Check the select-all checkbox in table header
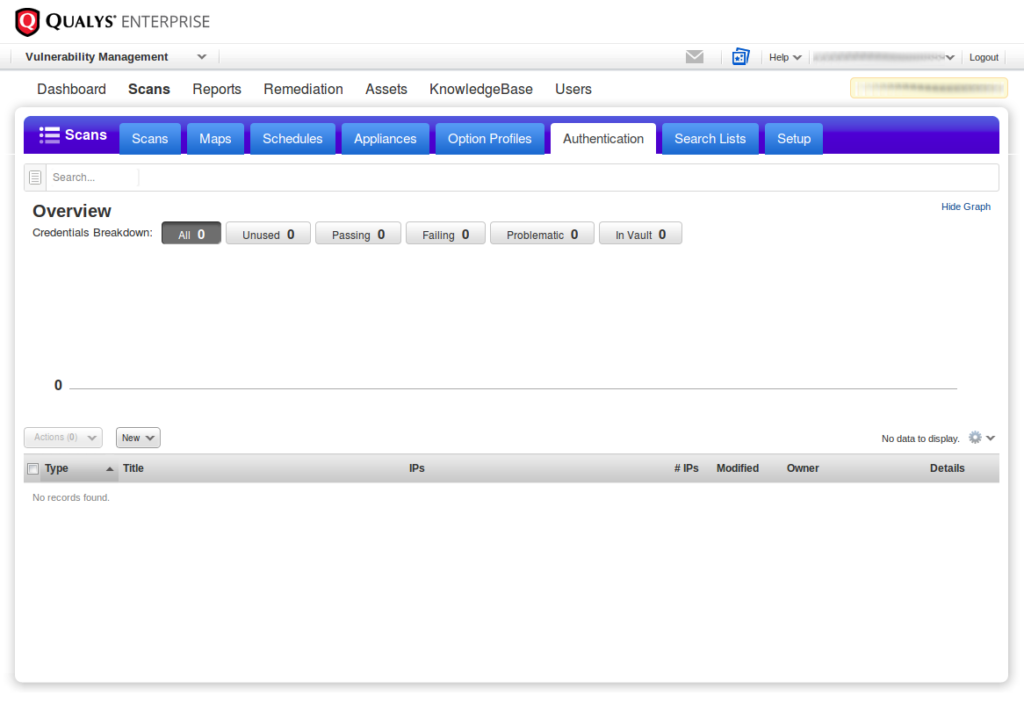Image resolution: width=1024 pixels, height=703 pixels. 33,468
